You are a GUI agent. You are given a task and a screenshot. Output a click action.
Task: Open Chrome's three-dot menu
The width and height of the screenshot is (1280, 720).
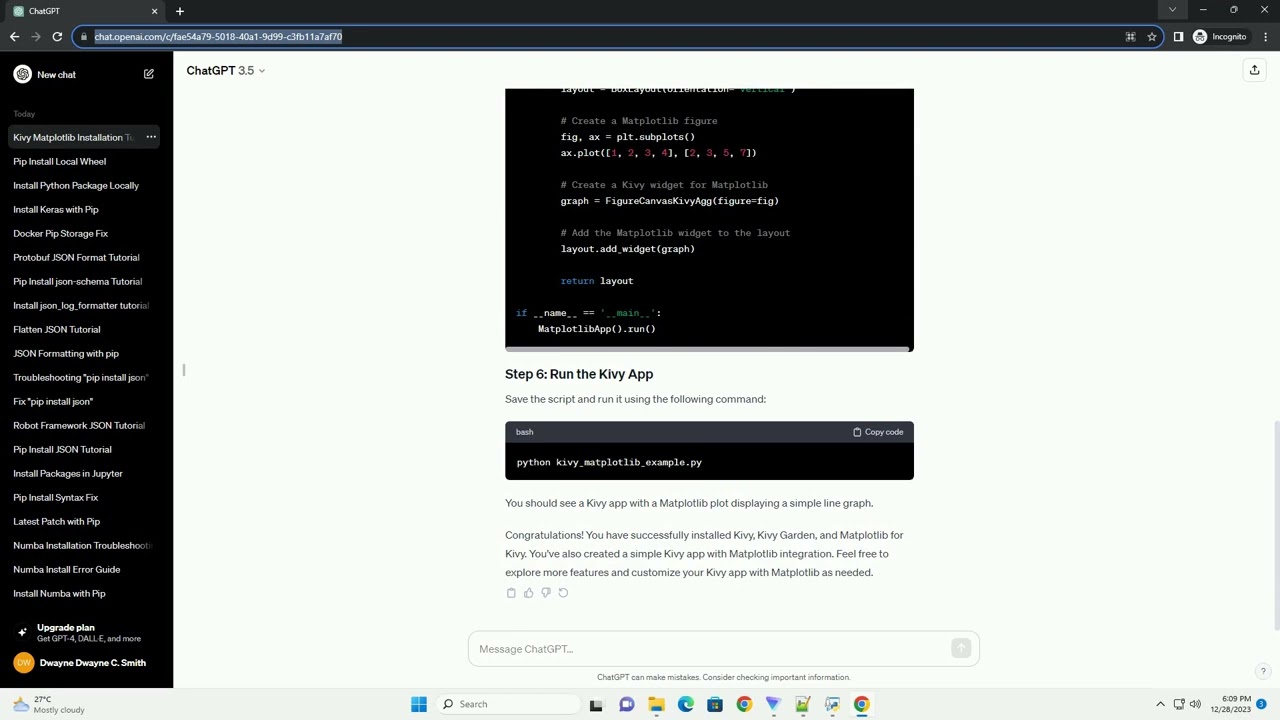[x=1266, y=37]
